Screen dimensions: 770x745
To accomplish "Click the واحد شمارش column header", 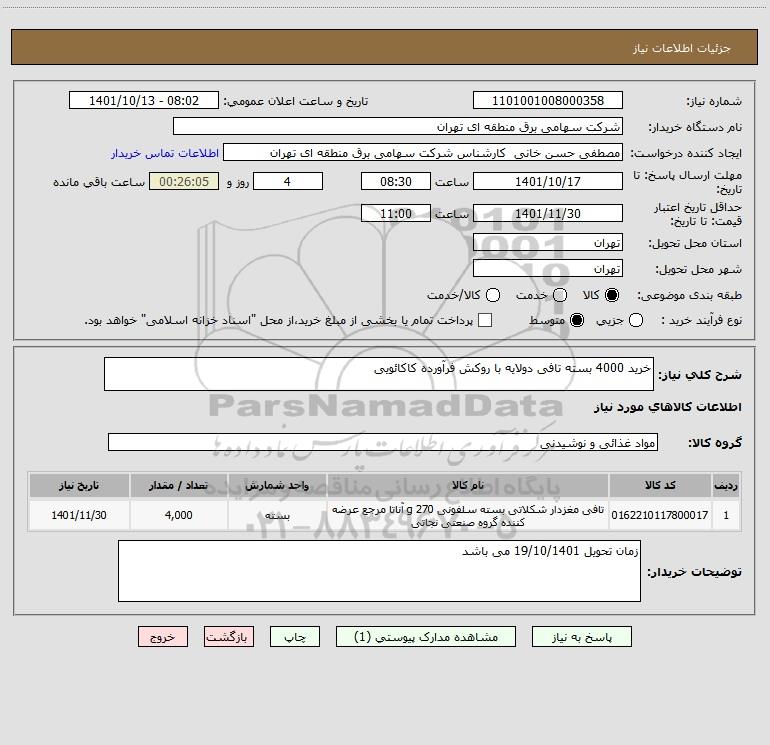I will point(277,485).
